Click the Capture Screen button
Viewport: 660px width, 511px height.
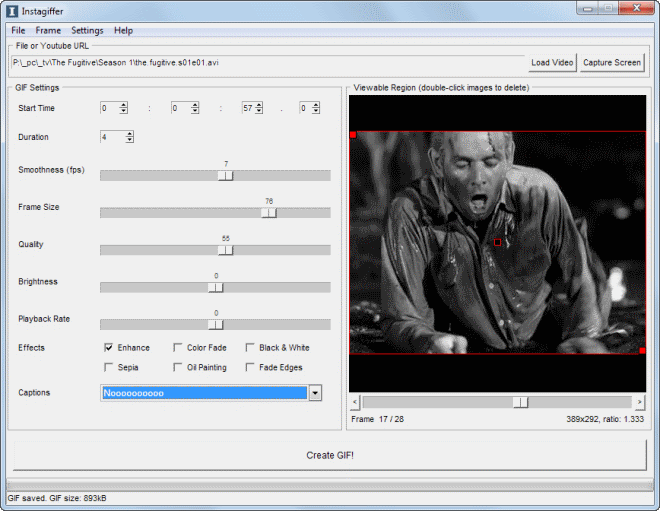pos(612,63)
